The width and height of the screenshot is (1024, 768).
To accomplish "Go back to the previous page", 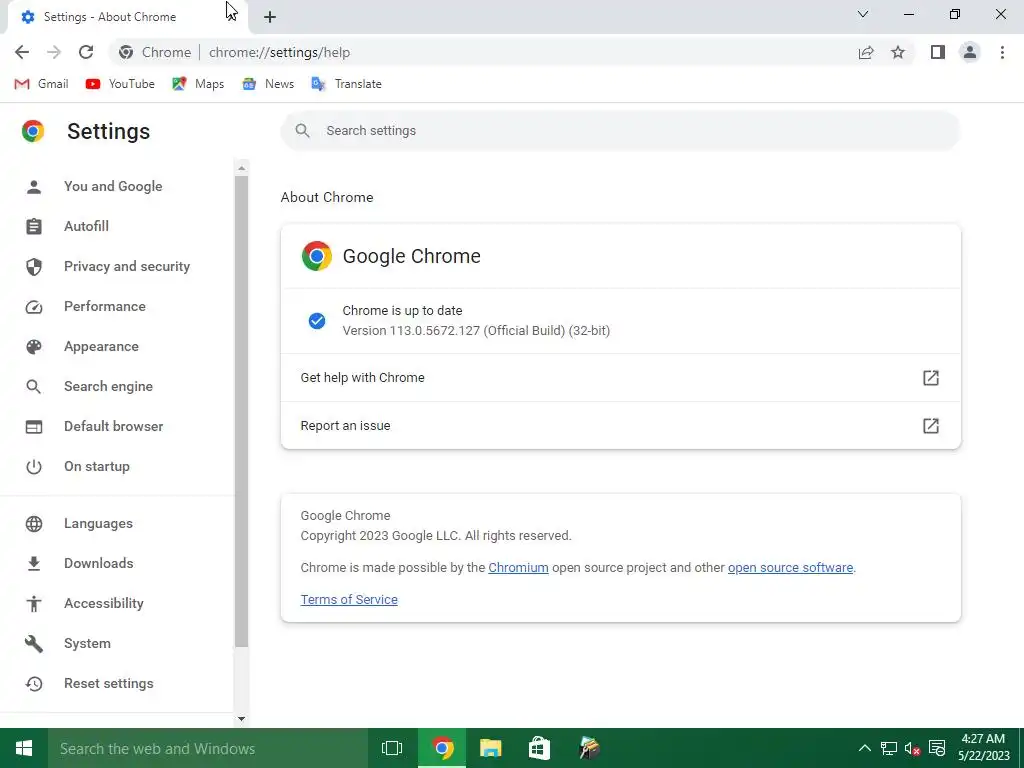I will [x=22, y=52].
